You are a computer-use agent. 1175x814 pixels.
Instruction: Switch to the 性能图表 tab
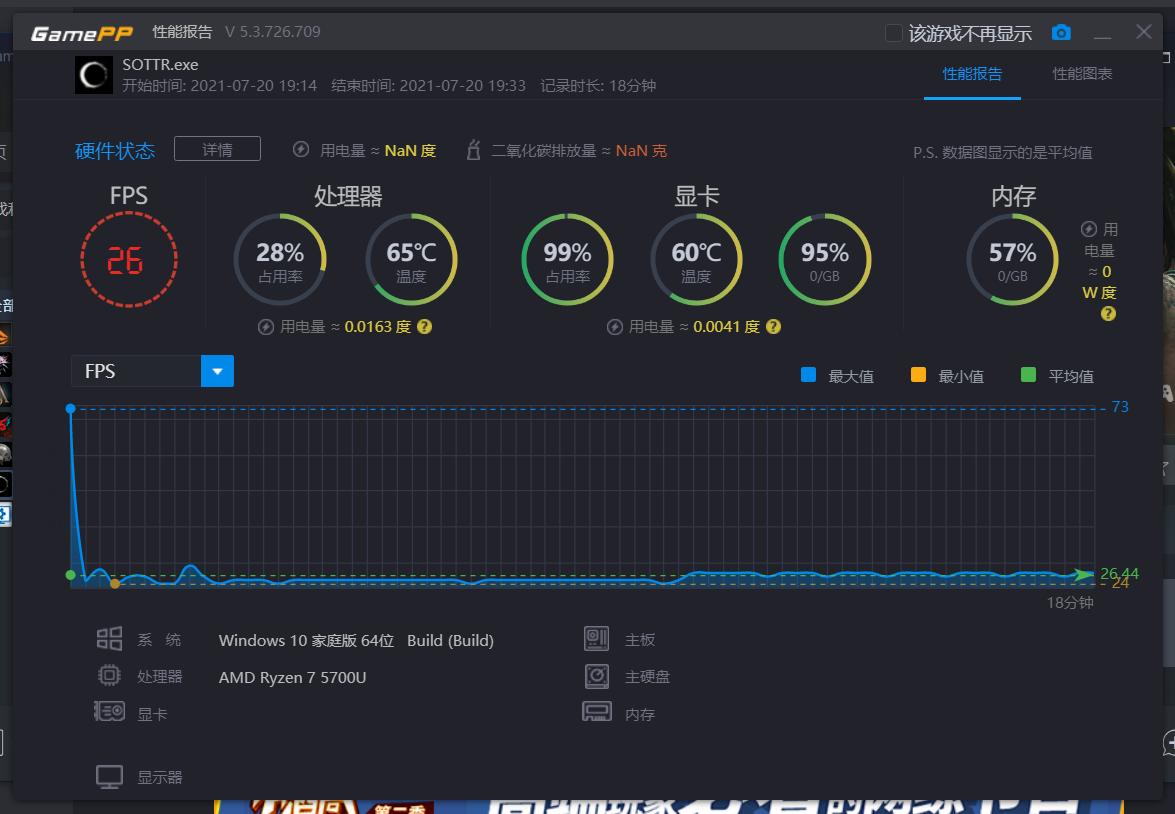pos(1082,73)
